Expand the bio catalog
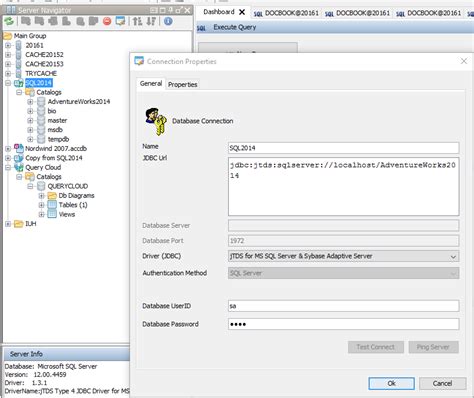 coord(30,111)
